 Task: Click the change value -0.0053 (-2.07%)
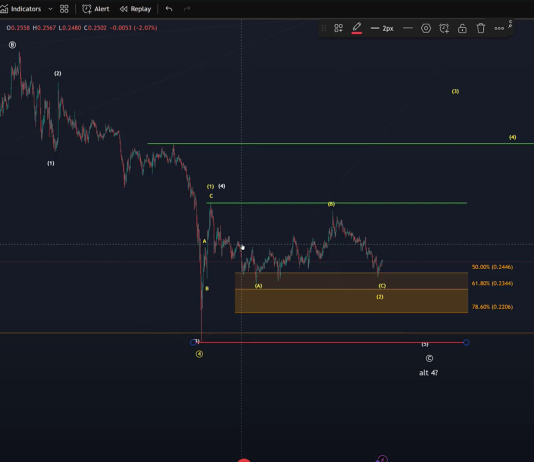[134, 28]
